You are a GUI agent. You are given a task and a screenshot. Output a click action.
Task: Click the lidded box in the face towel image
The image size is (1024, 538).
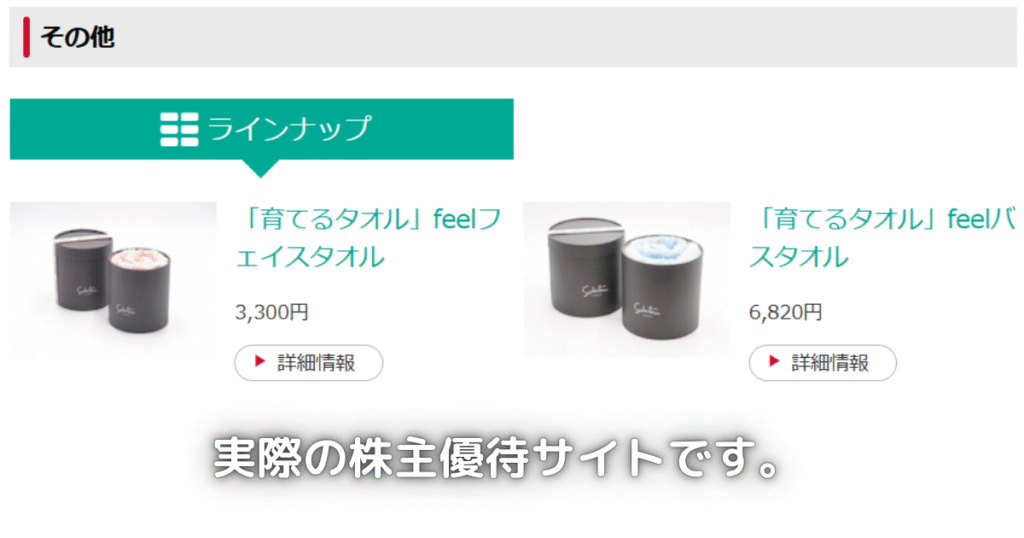pyautogui.click(x=79, y=269)
